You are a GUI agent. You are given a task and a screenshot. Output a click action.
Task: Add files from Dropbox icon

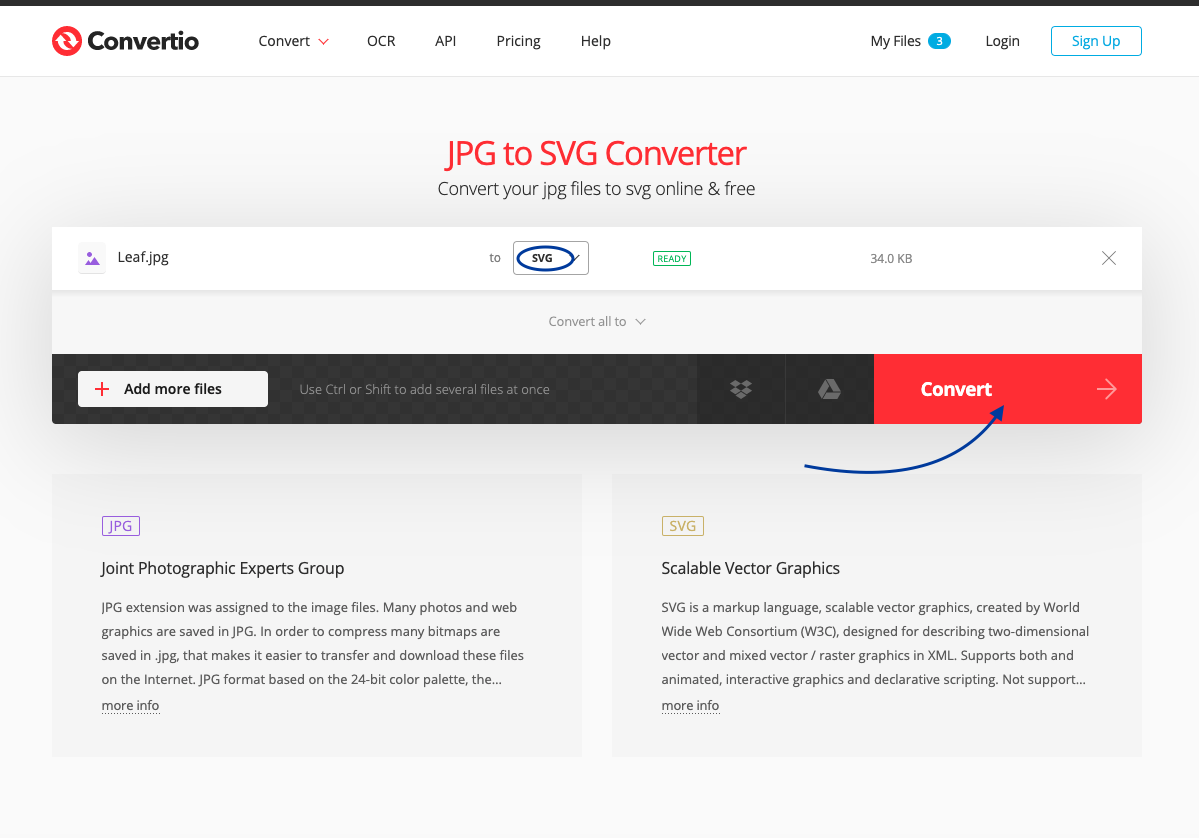tap(741, 389)
